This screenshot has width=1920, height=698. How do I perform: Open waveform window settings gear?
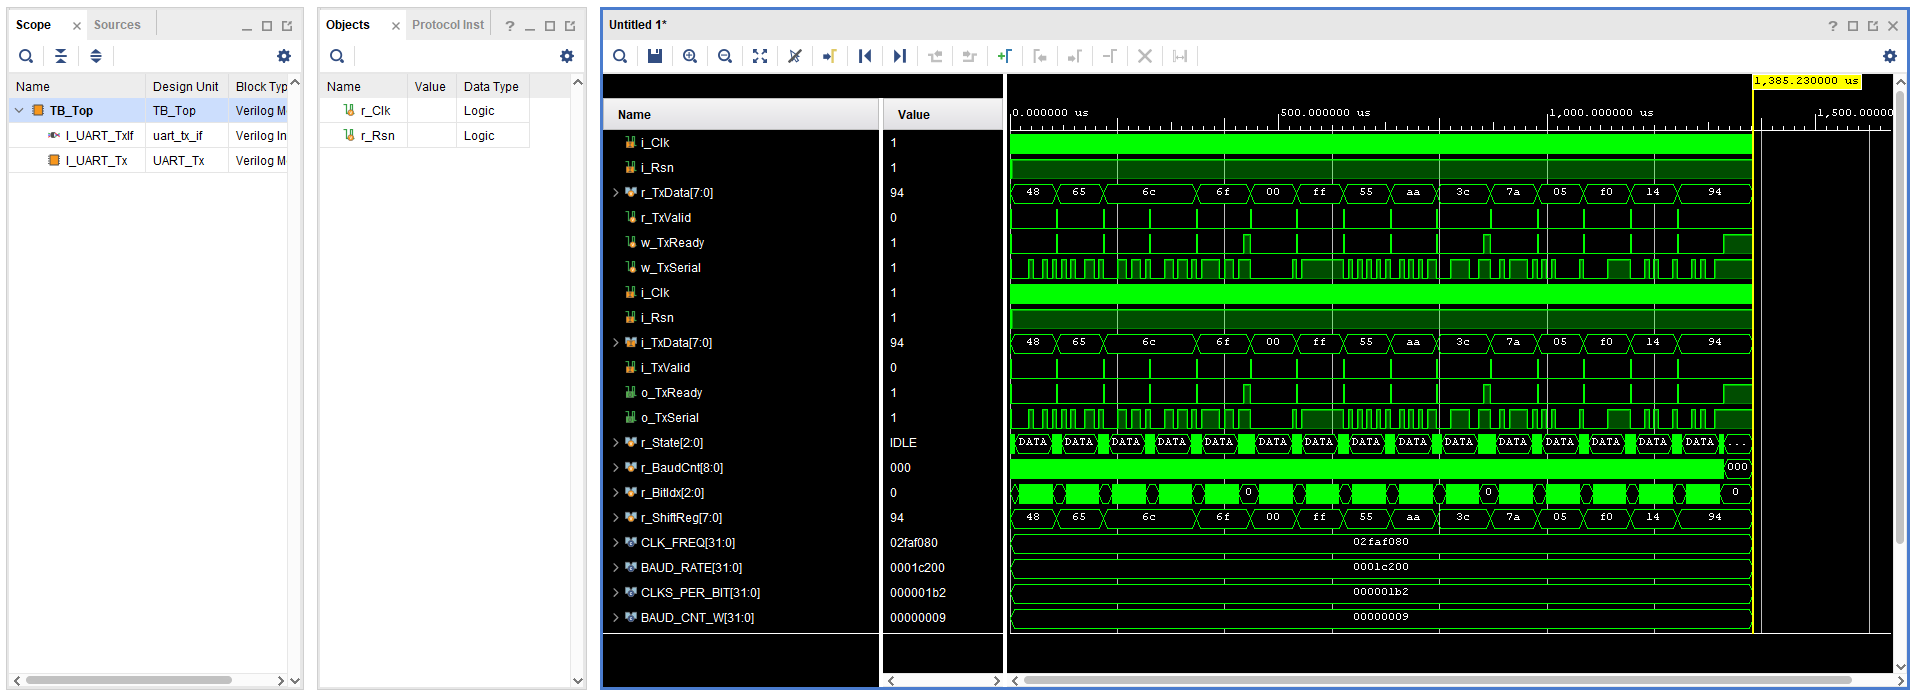point(1890,56)
